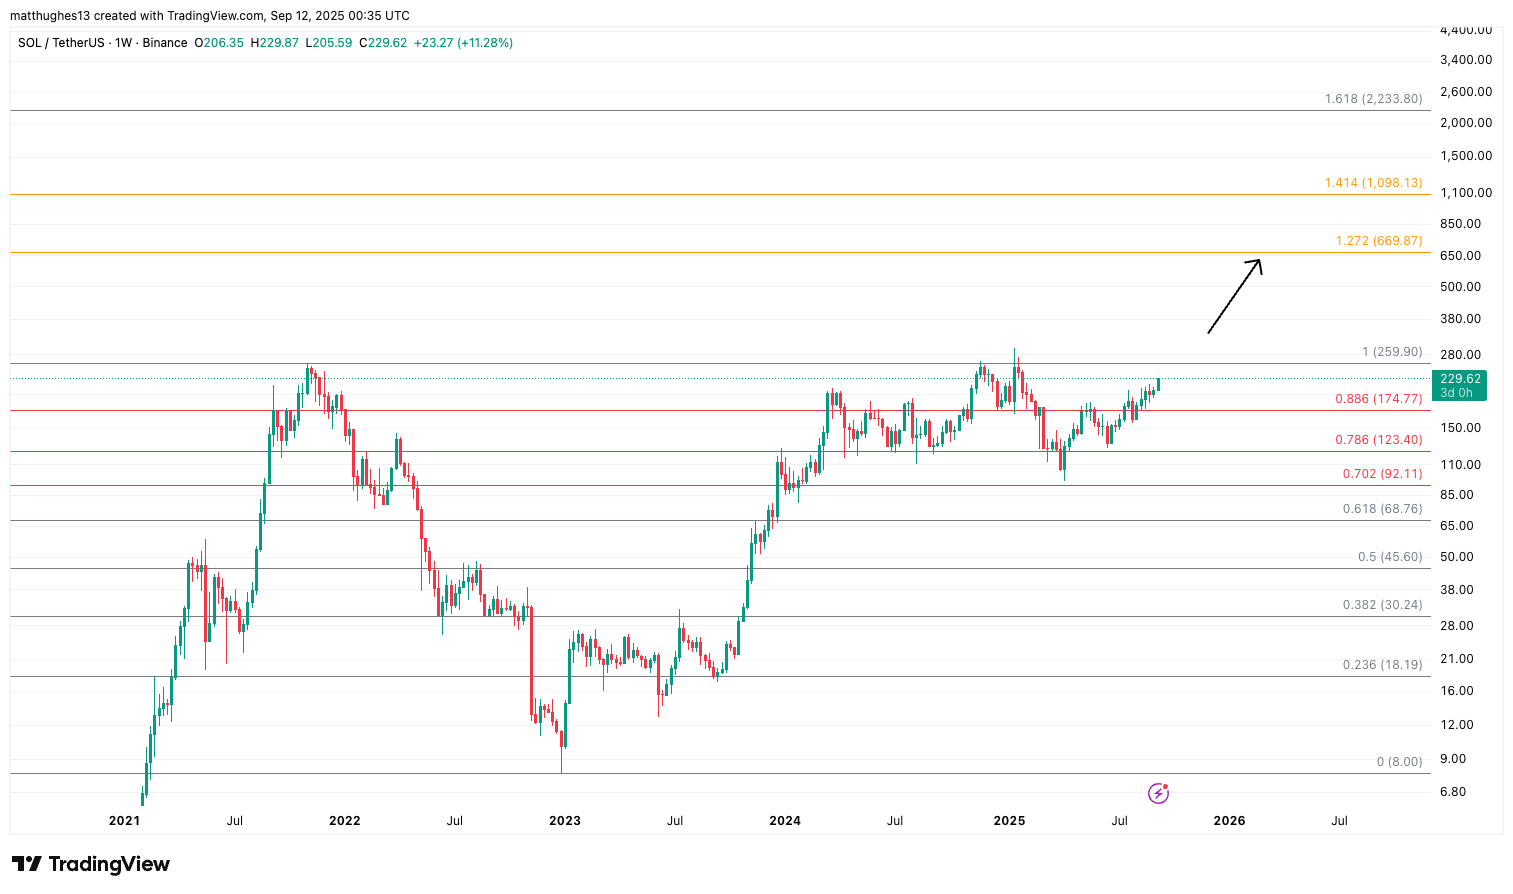Click 2023 on the time axis
The width and height of the screenshot is (1513, 894).
[x=564, y=821]
